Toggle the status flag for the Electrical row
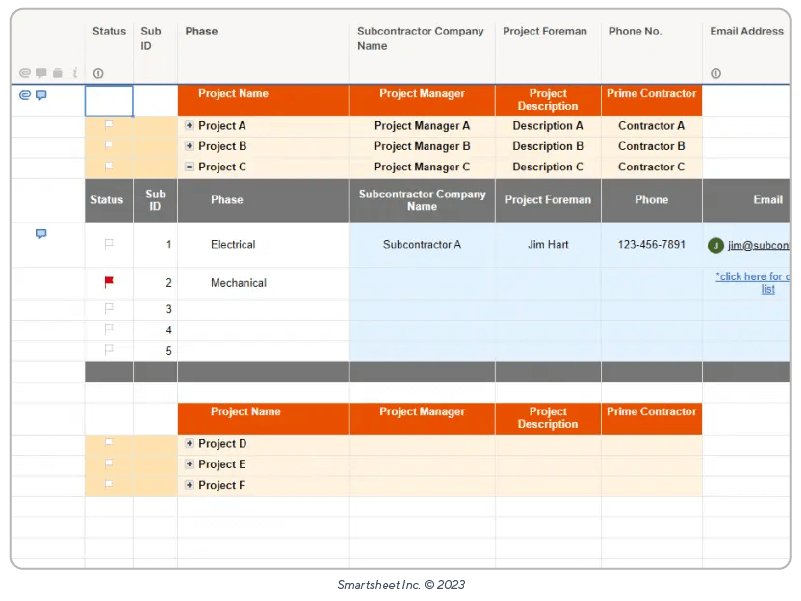801x601 pixels. [109, 244]
